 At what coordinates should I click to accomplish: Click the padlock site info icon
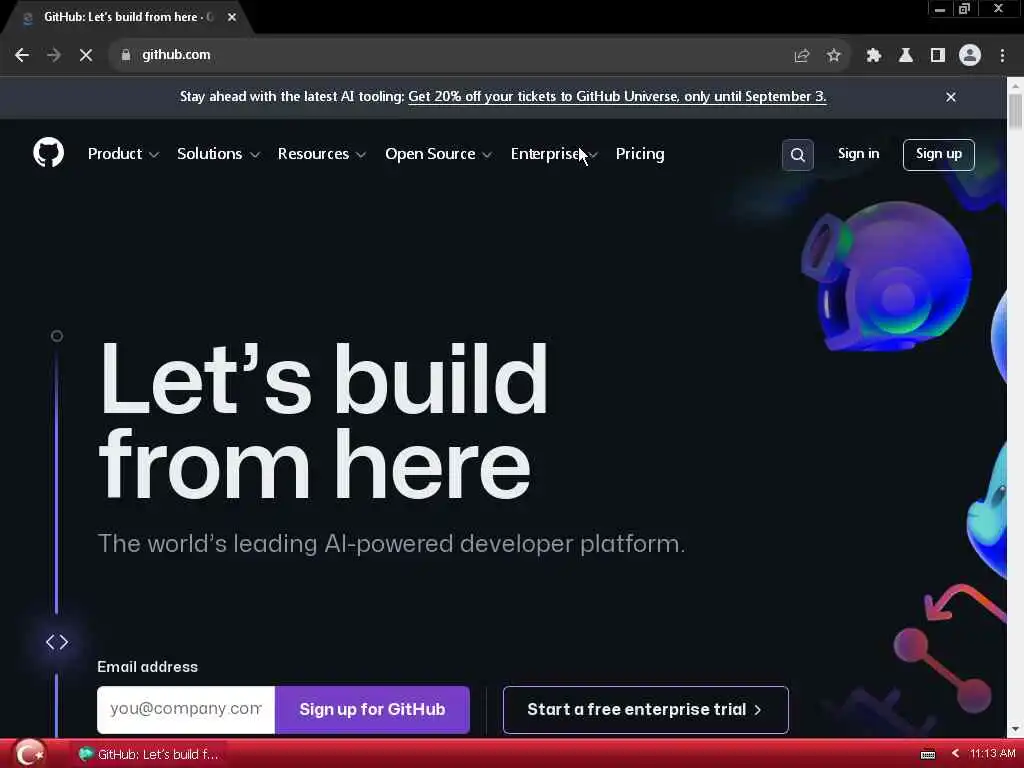[x=126, y=55]
